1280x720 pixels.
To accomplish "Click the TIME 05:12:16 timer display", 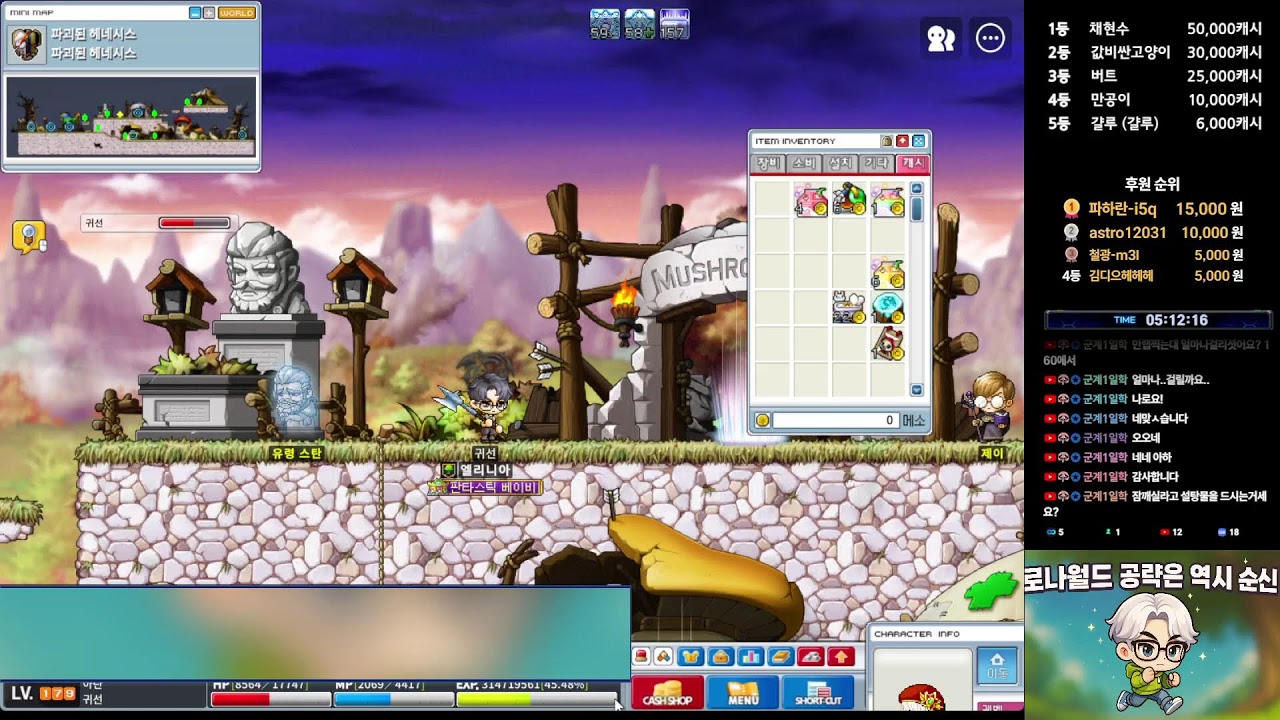I will pyautogui.click(x=1158, y=320).
